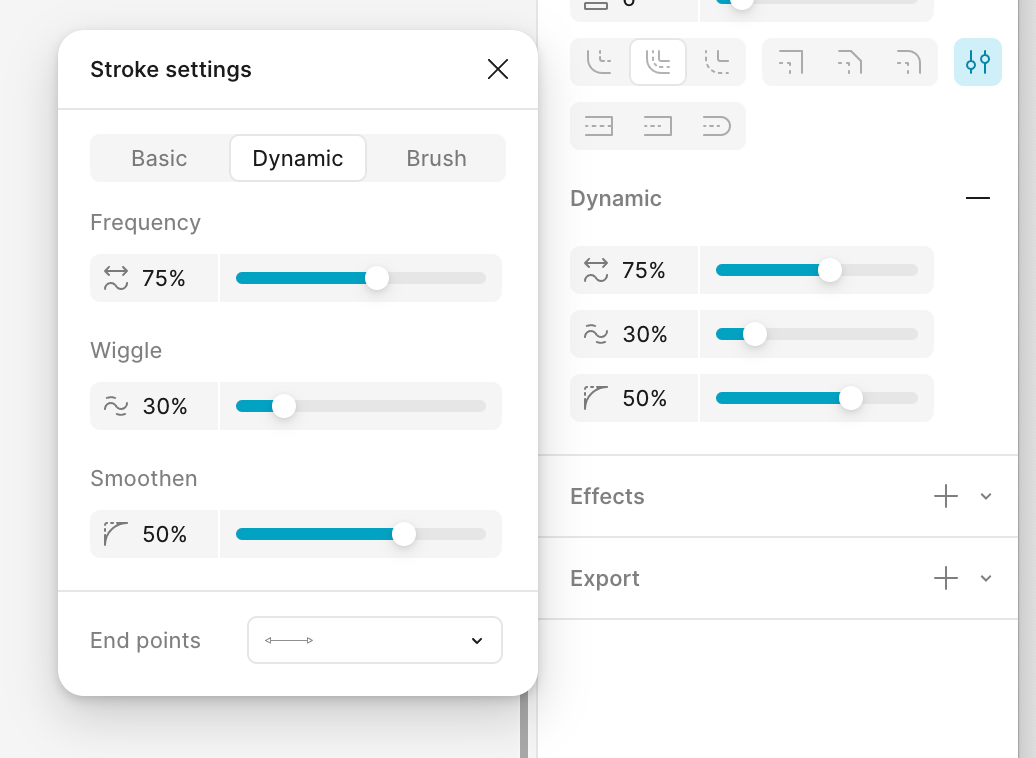Switch to the Basic stroke tab

(x=159, y=159)
